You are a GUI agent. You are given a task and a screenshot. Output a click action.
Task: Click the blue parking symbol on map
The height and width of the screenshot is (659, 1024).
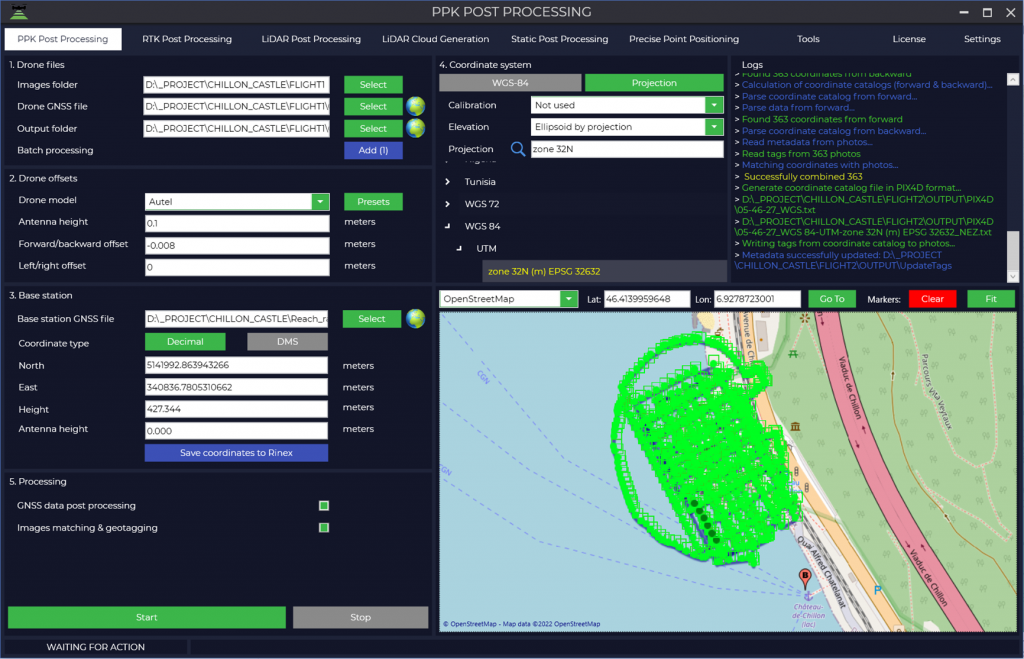pyautogui.click(x=878, y=590)
